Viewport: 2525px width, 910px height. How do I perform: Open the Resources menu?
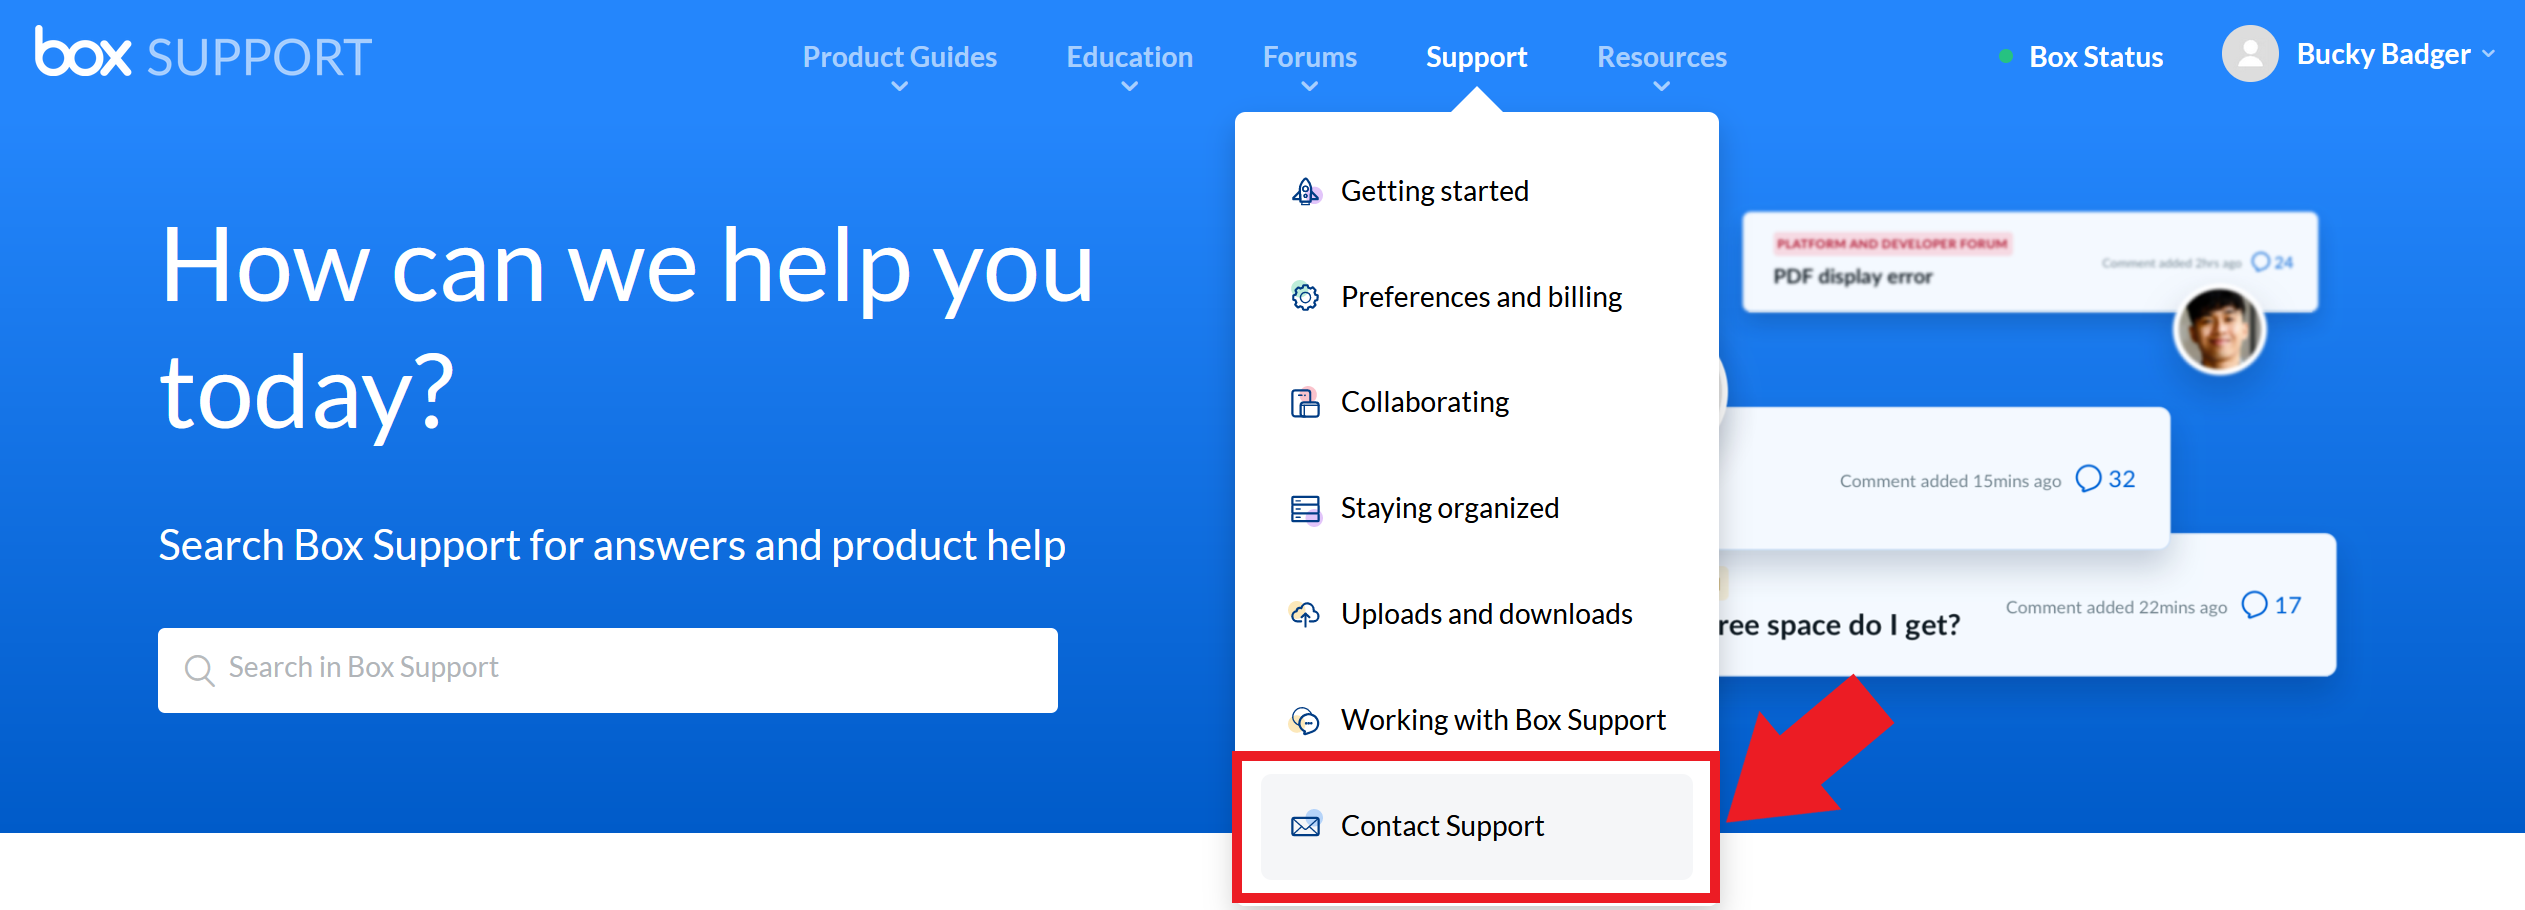[1662, 57]
